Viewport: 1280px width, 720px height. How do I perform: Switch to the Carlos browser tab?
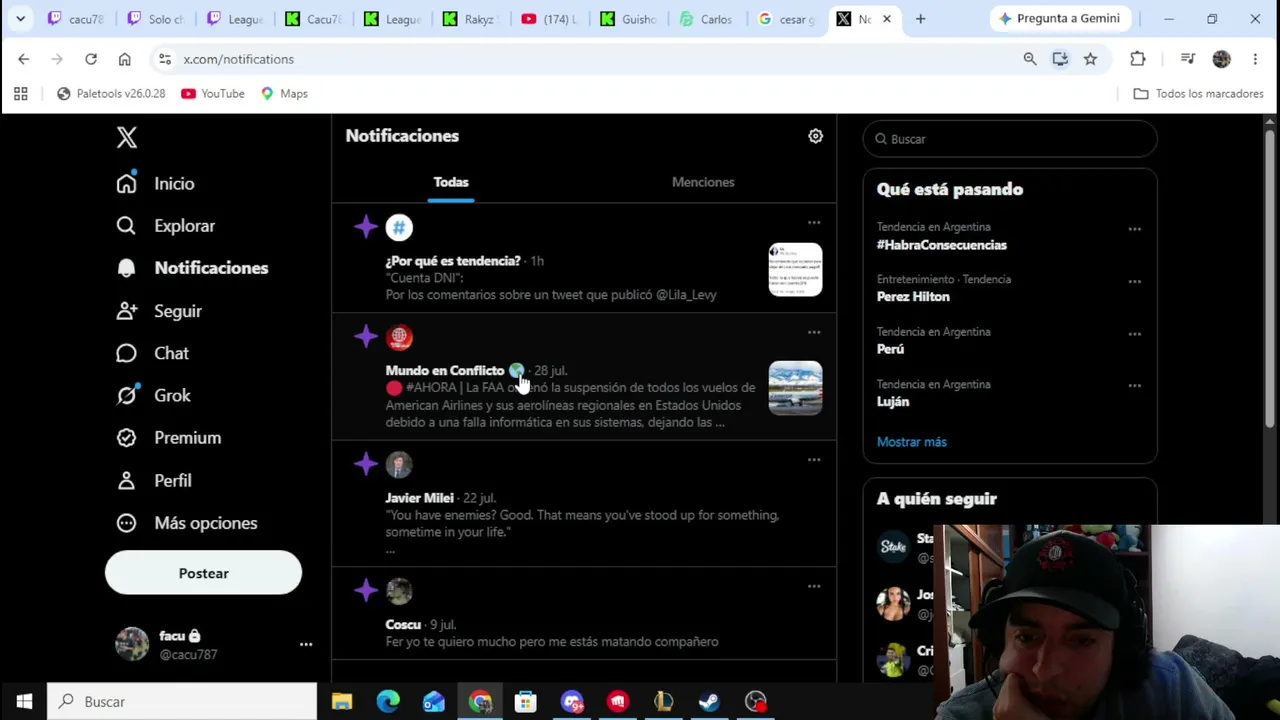(x=708, y=19)
